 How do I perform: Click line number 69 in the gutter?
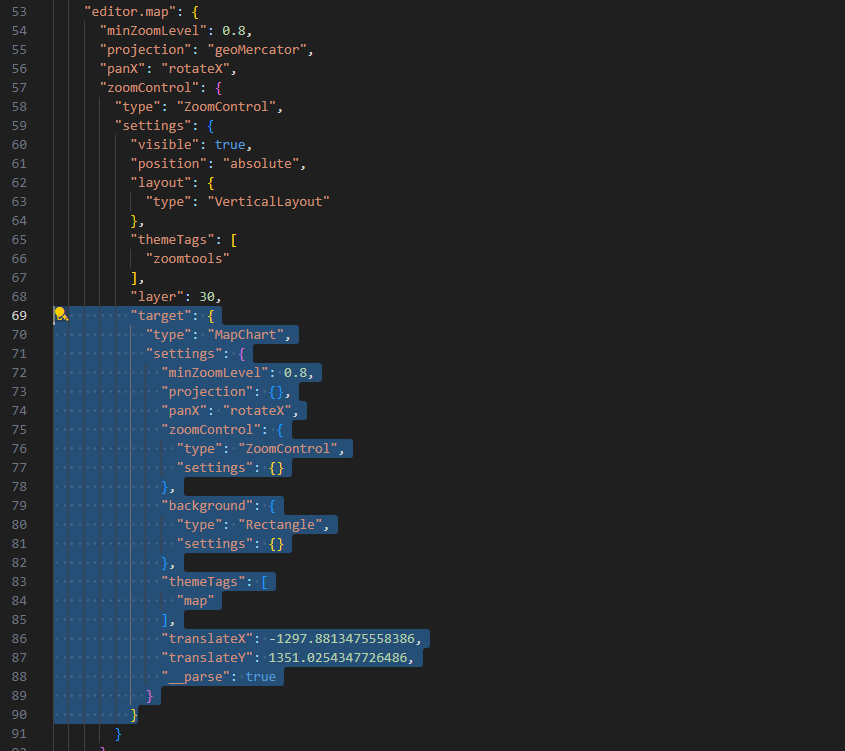pos(20,314)
